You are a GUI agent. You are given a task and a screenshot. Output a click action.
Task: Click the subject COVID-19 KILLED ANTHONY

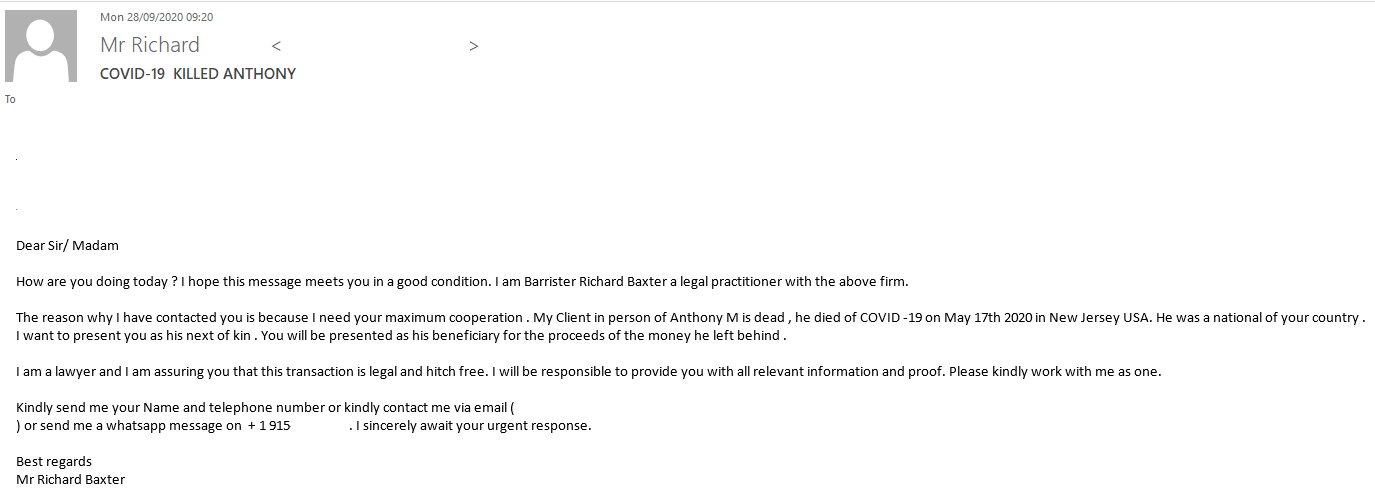tap(198, 74)
